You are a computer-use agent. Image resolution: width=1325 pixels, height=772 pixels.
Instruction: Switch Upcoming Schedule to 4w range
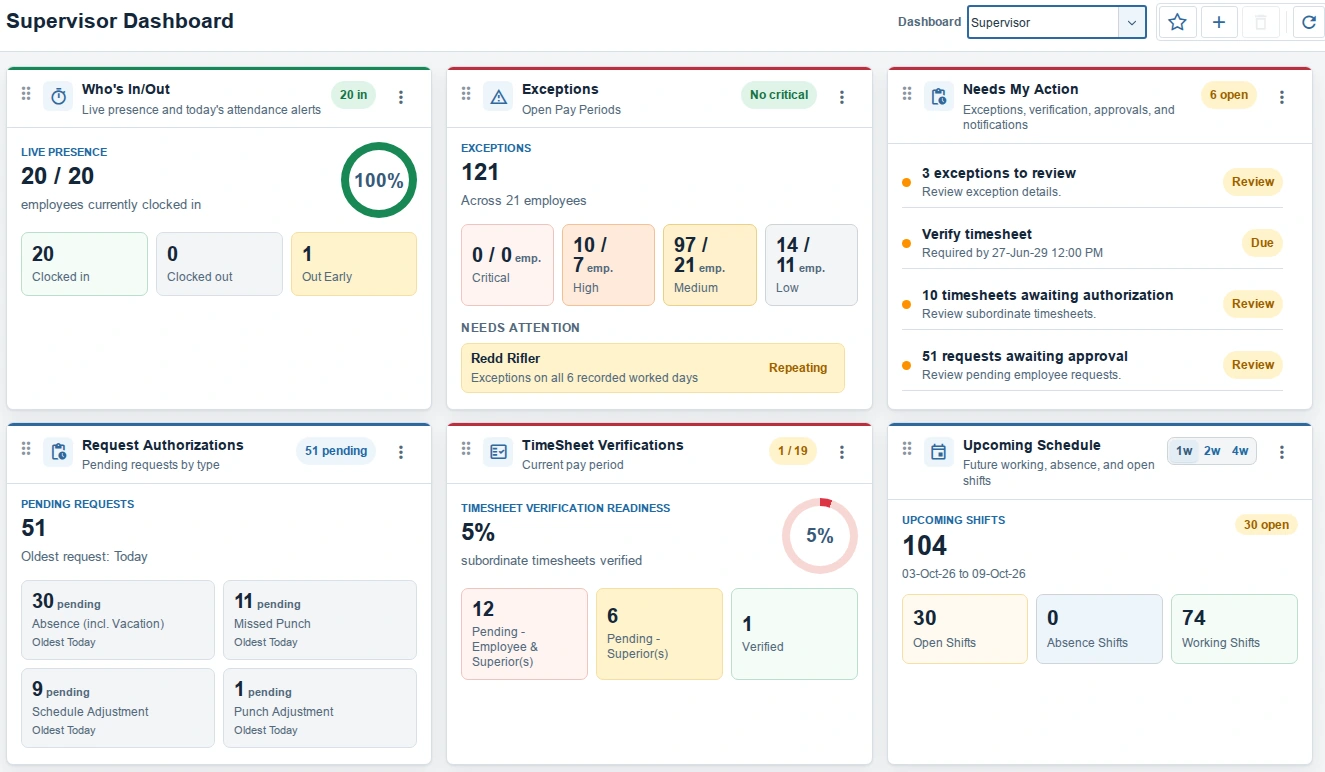tap(1240, 451)
